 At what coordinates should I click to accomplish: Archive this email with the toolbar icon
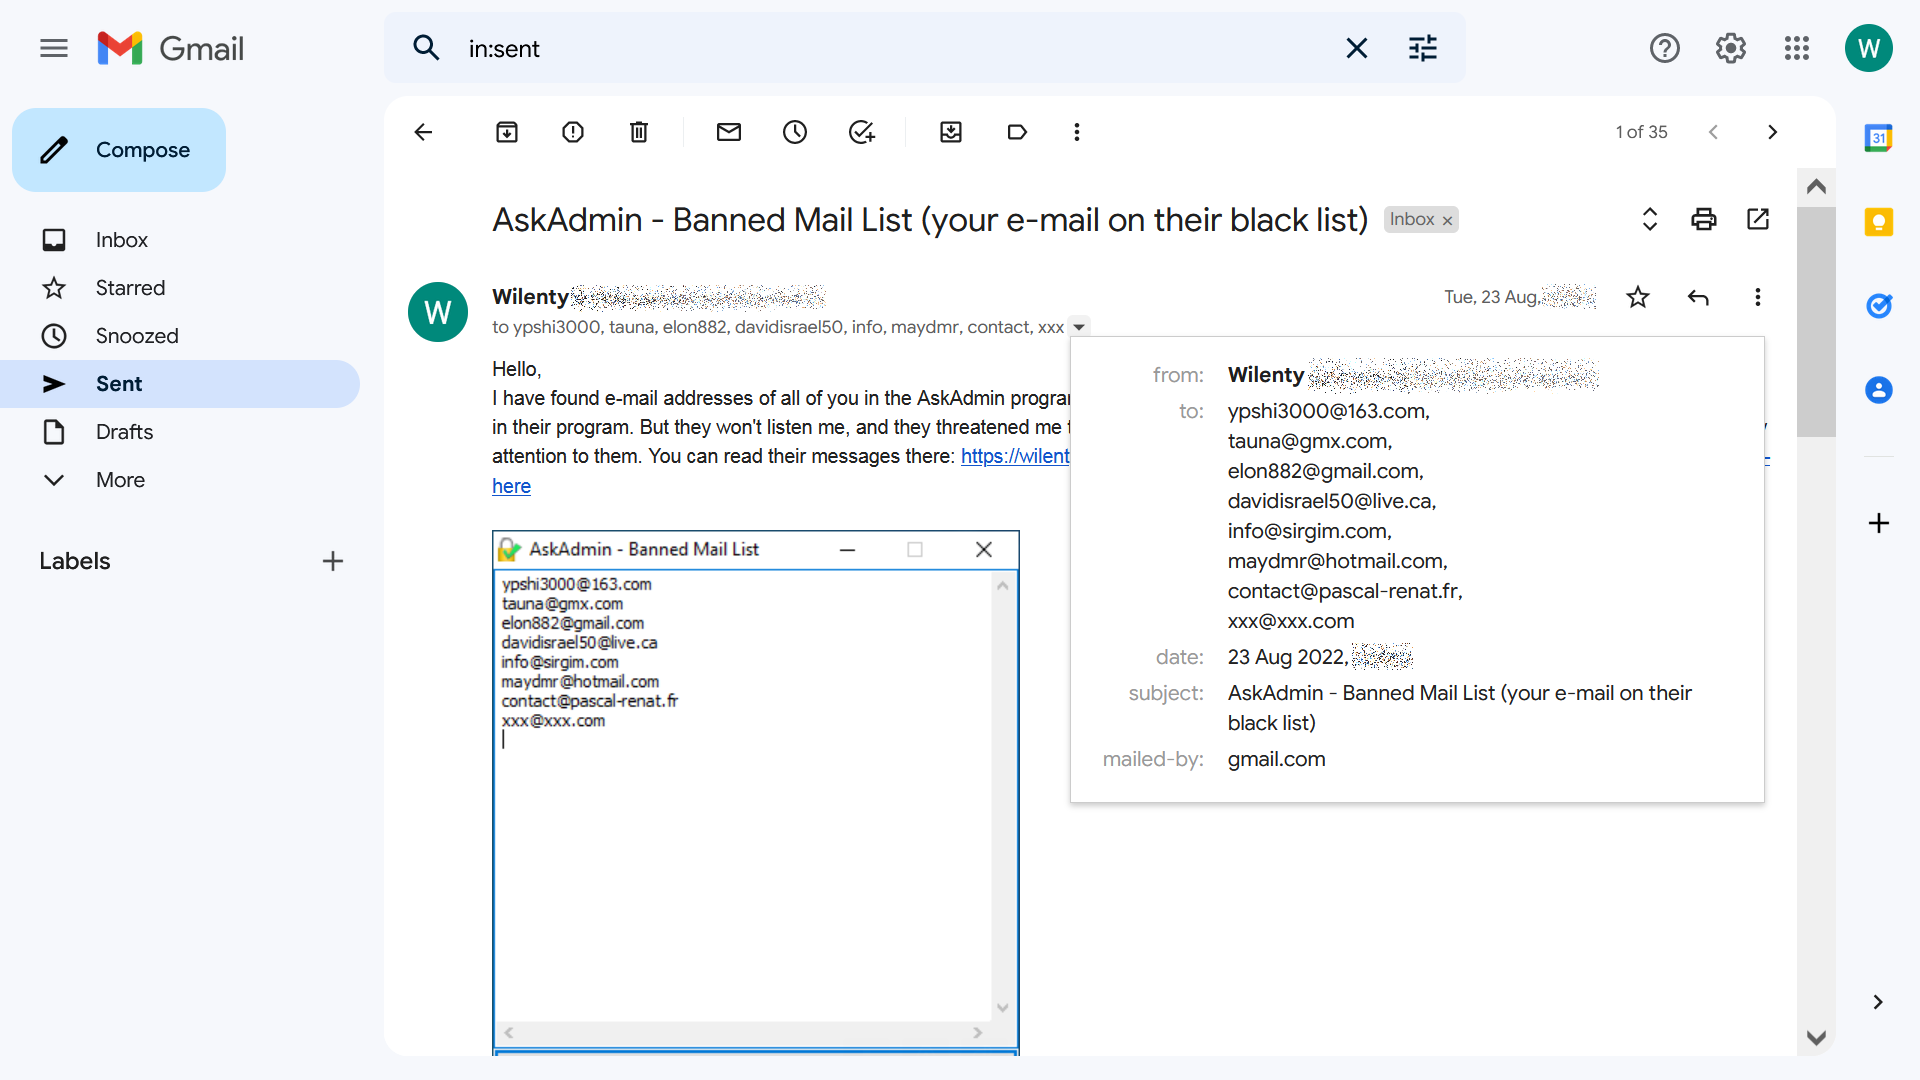point(507,132)
